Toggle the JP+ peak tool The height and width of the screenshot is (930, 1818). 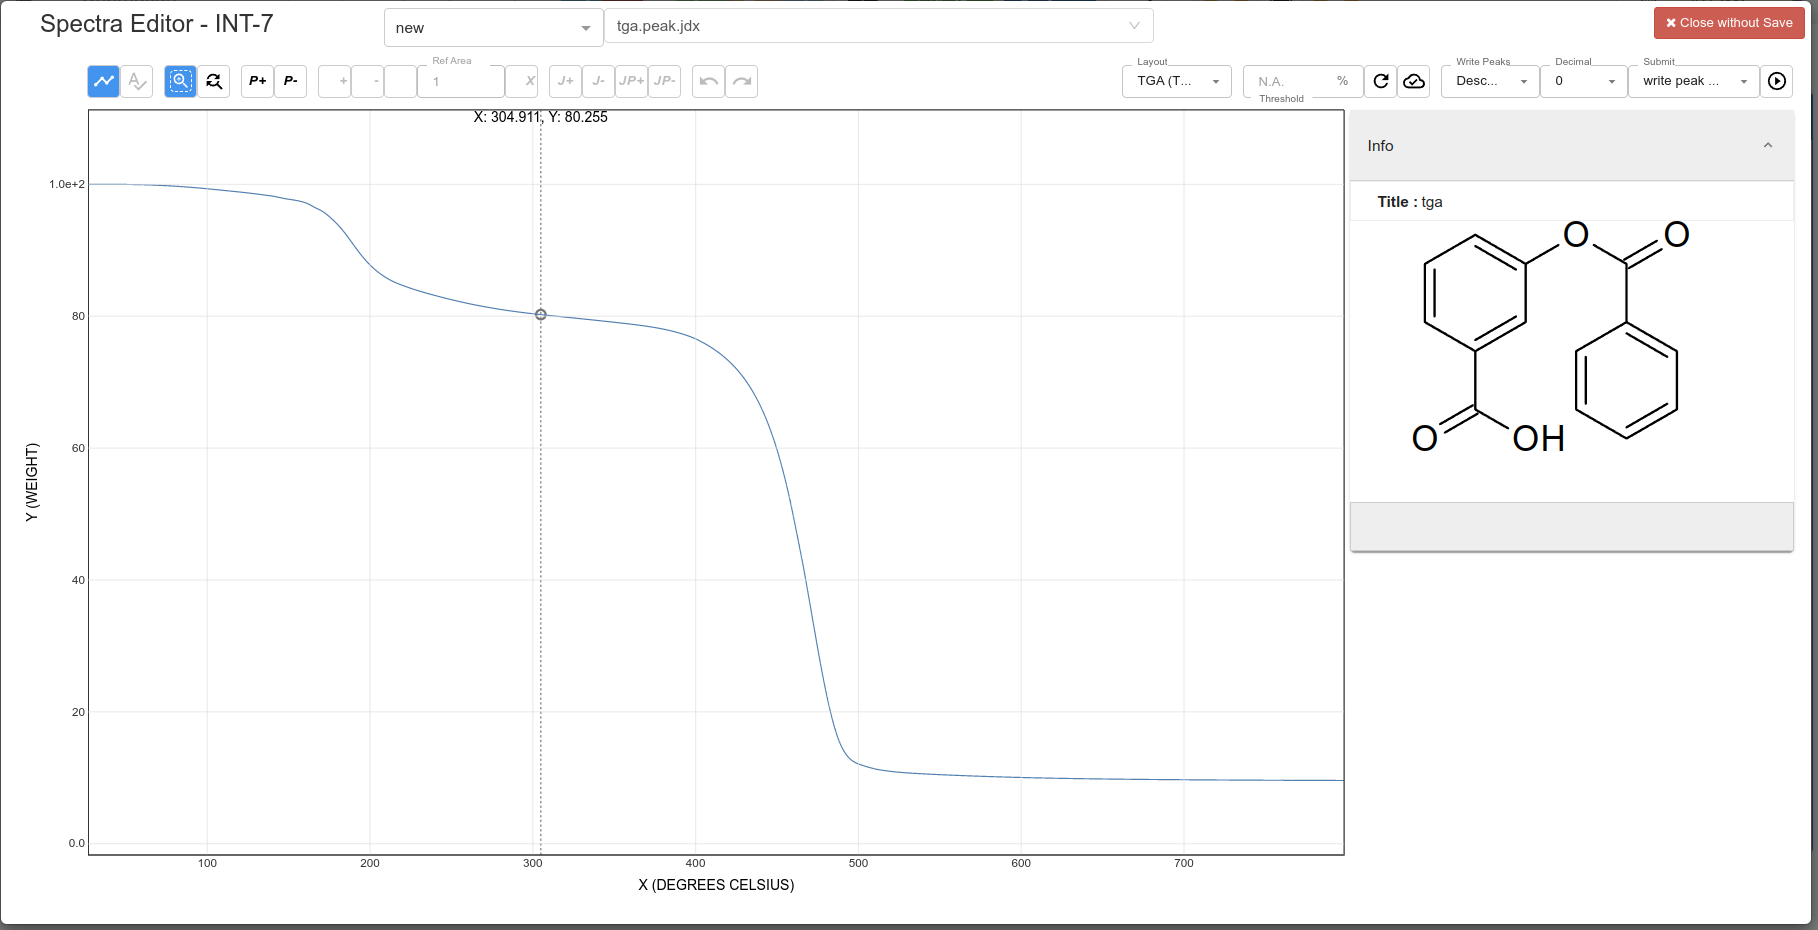(x=631, y=81)
